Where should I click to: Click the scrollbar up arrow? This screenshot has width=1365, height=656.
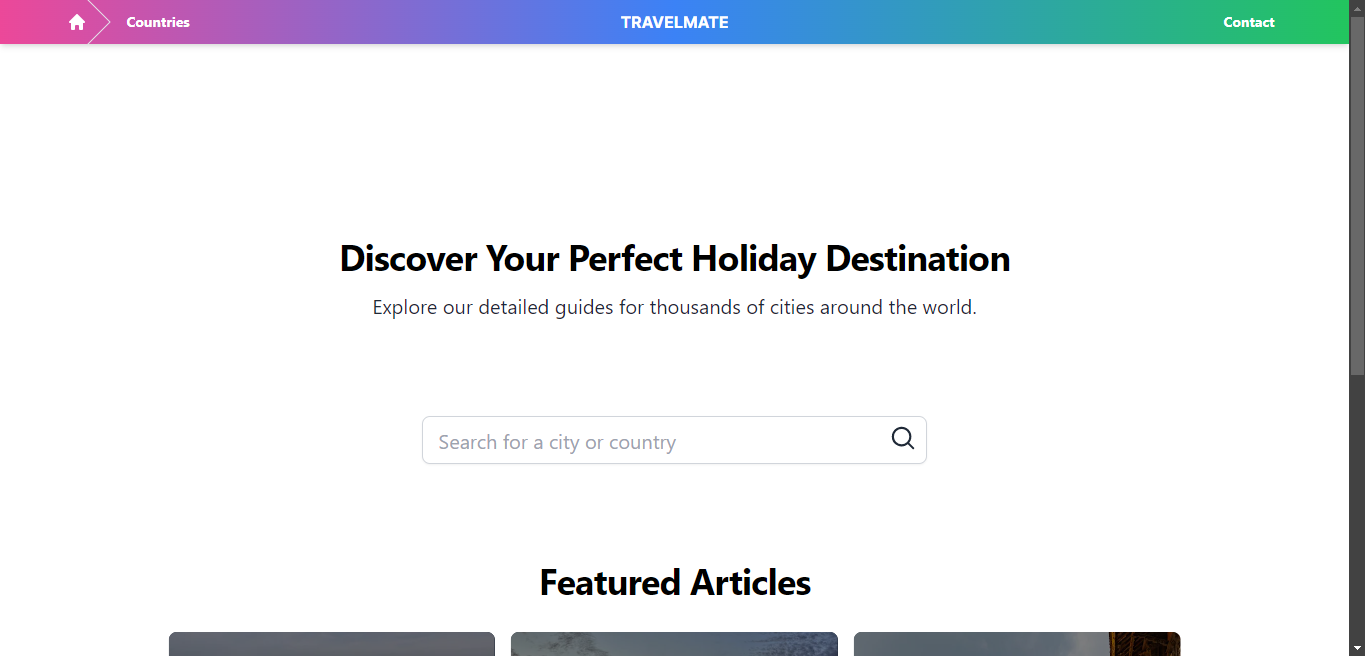coord(1357,7)
